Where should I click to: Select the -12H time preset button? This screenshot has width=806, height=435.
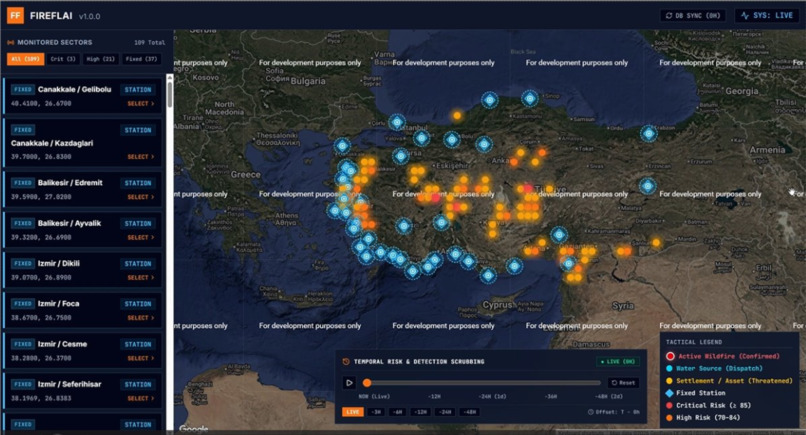coord(420,412)
